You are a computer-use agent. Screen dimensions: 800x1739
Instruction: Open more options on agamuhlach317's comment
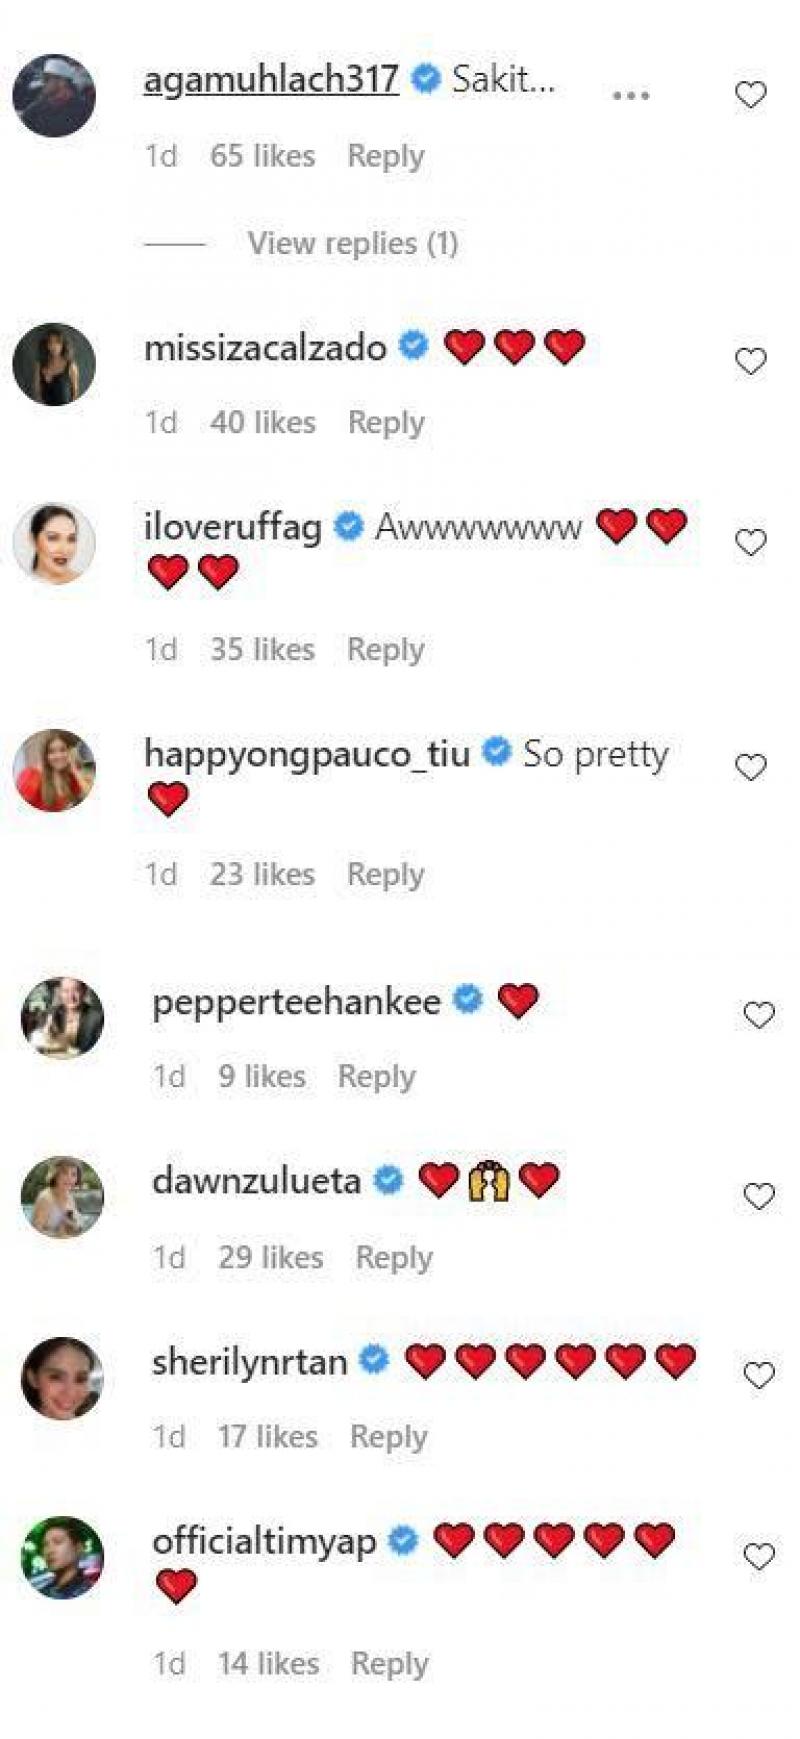[x=630, y=96]
